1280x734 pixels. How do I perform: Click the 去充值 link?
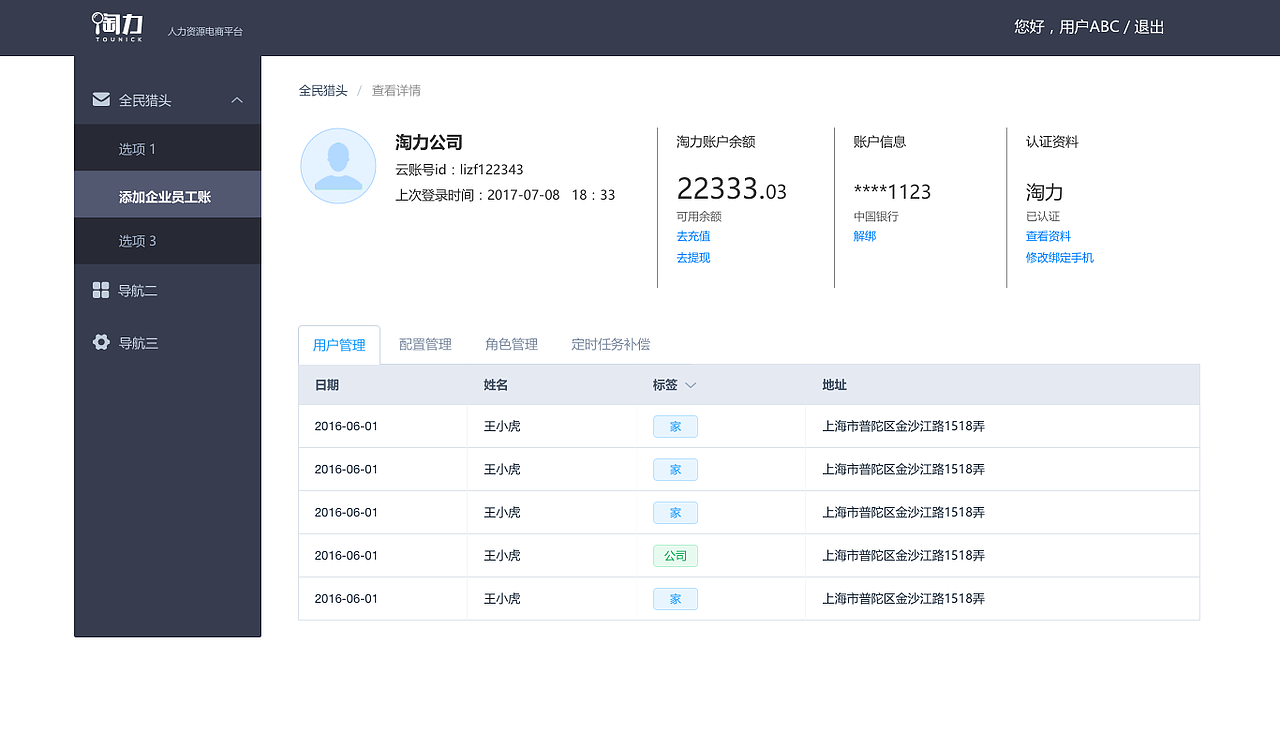click(693, 236)
